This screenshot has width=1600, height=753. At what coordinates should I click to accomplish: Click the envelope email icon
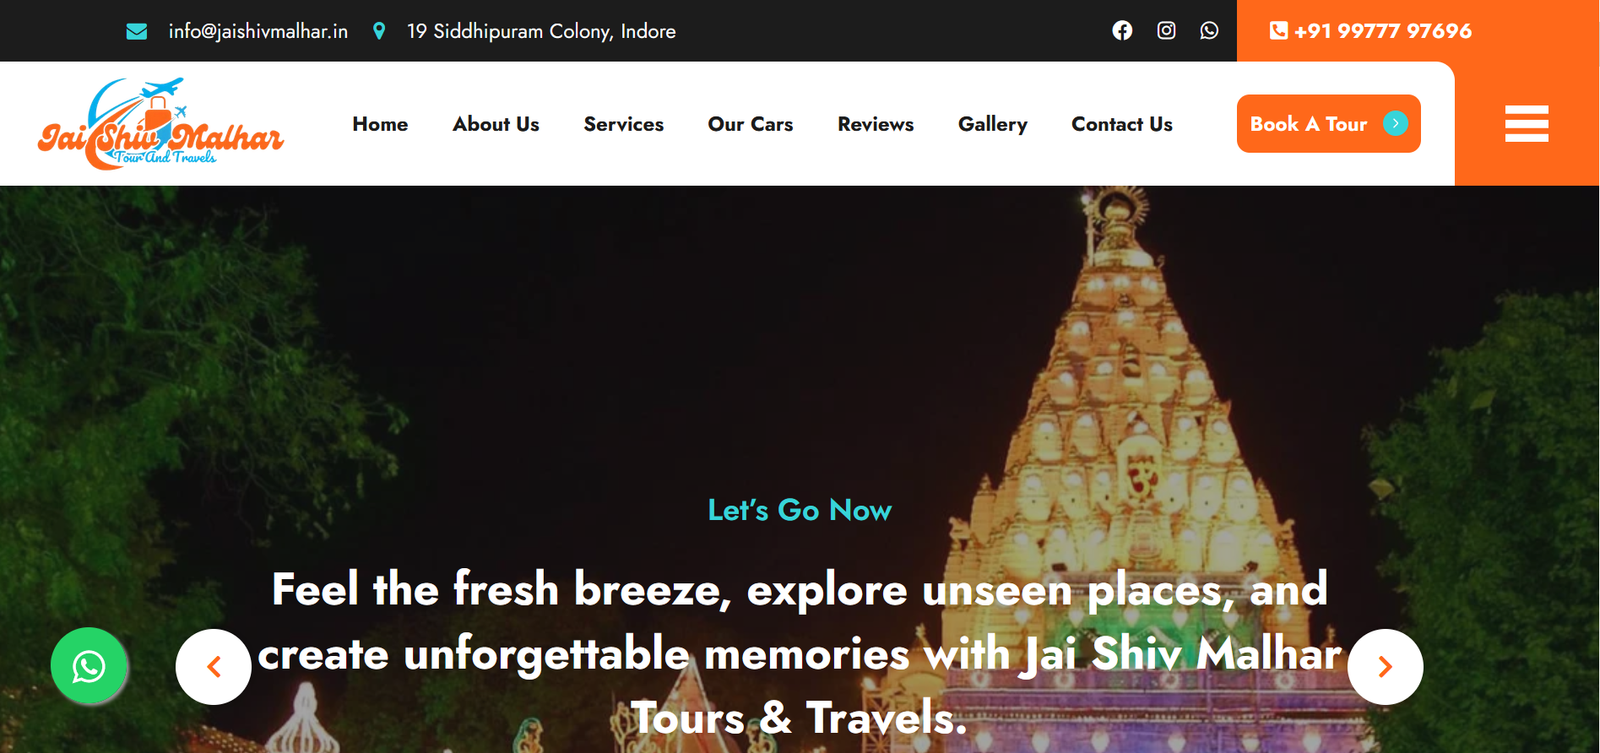click(x=137, y=32)
